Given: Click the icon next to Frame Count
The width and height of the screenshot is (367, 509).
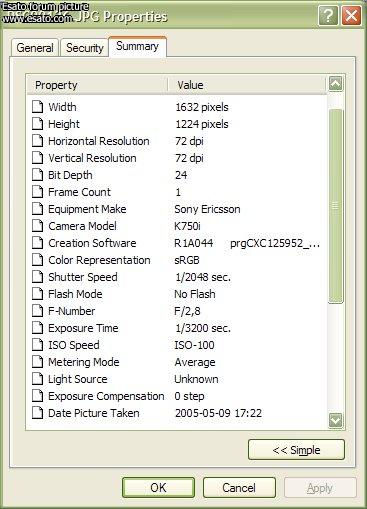Looking at the screenshot, I should (37, 192).
